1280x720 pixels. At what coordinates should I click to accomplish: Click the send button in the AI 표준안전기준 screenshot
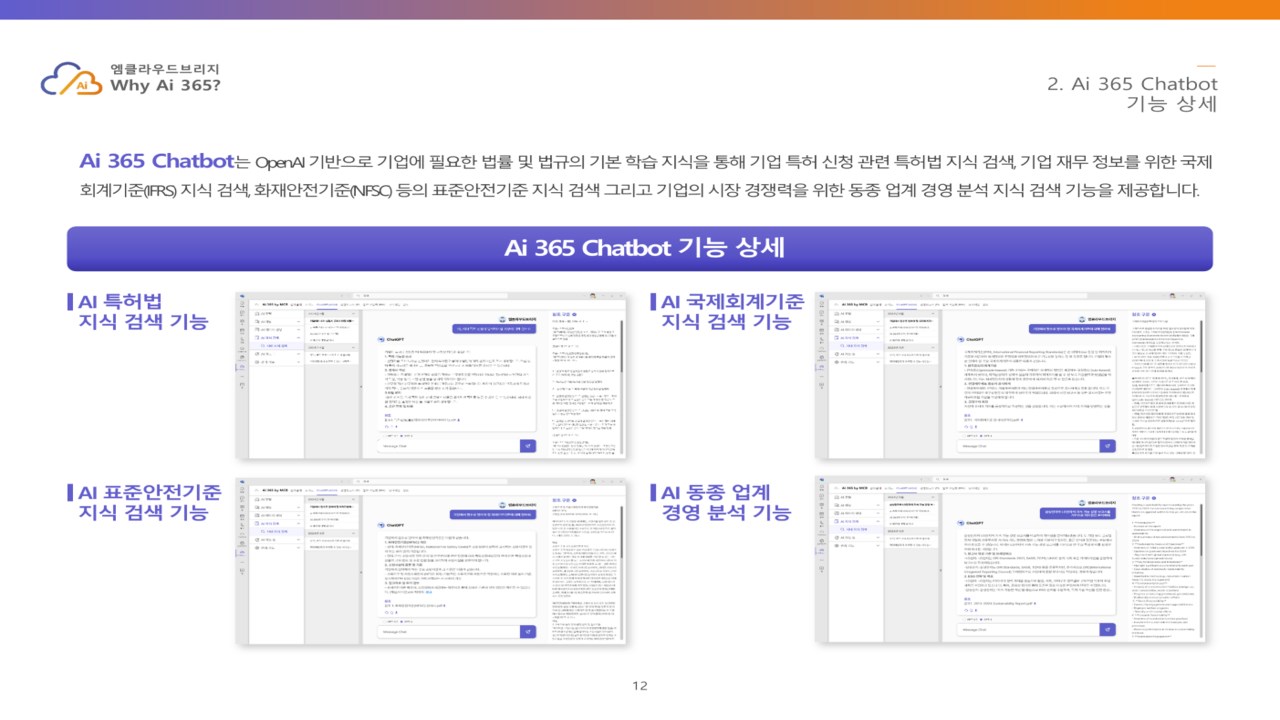coord(528,632)
